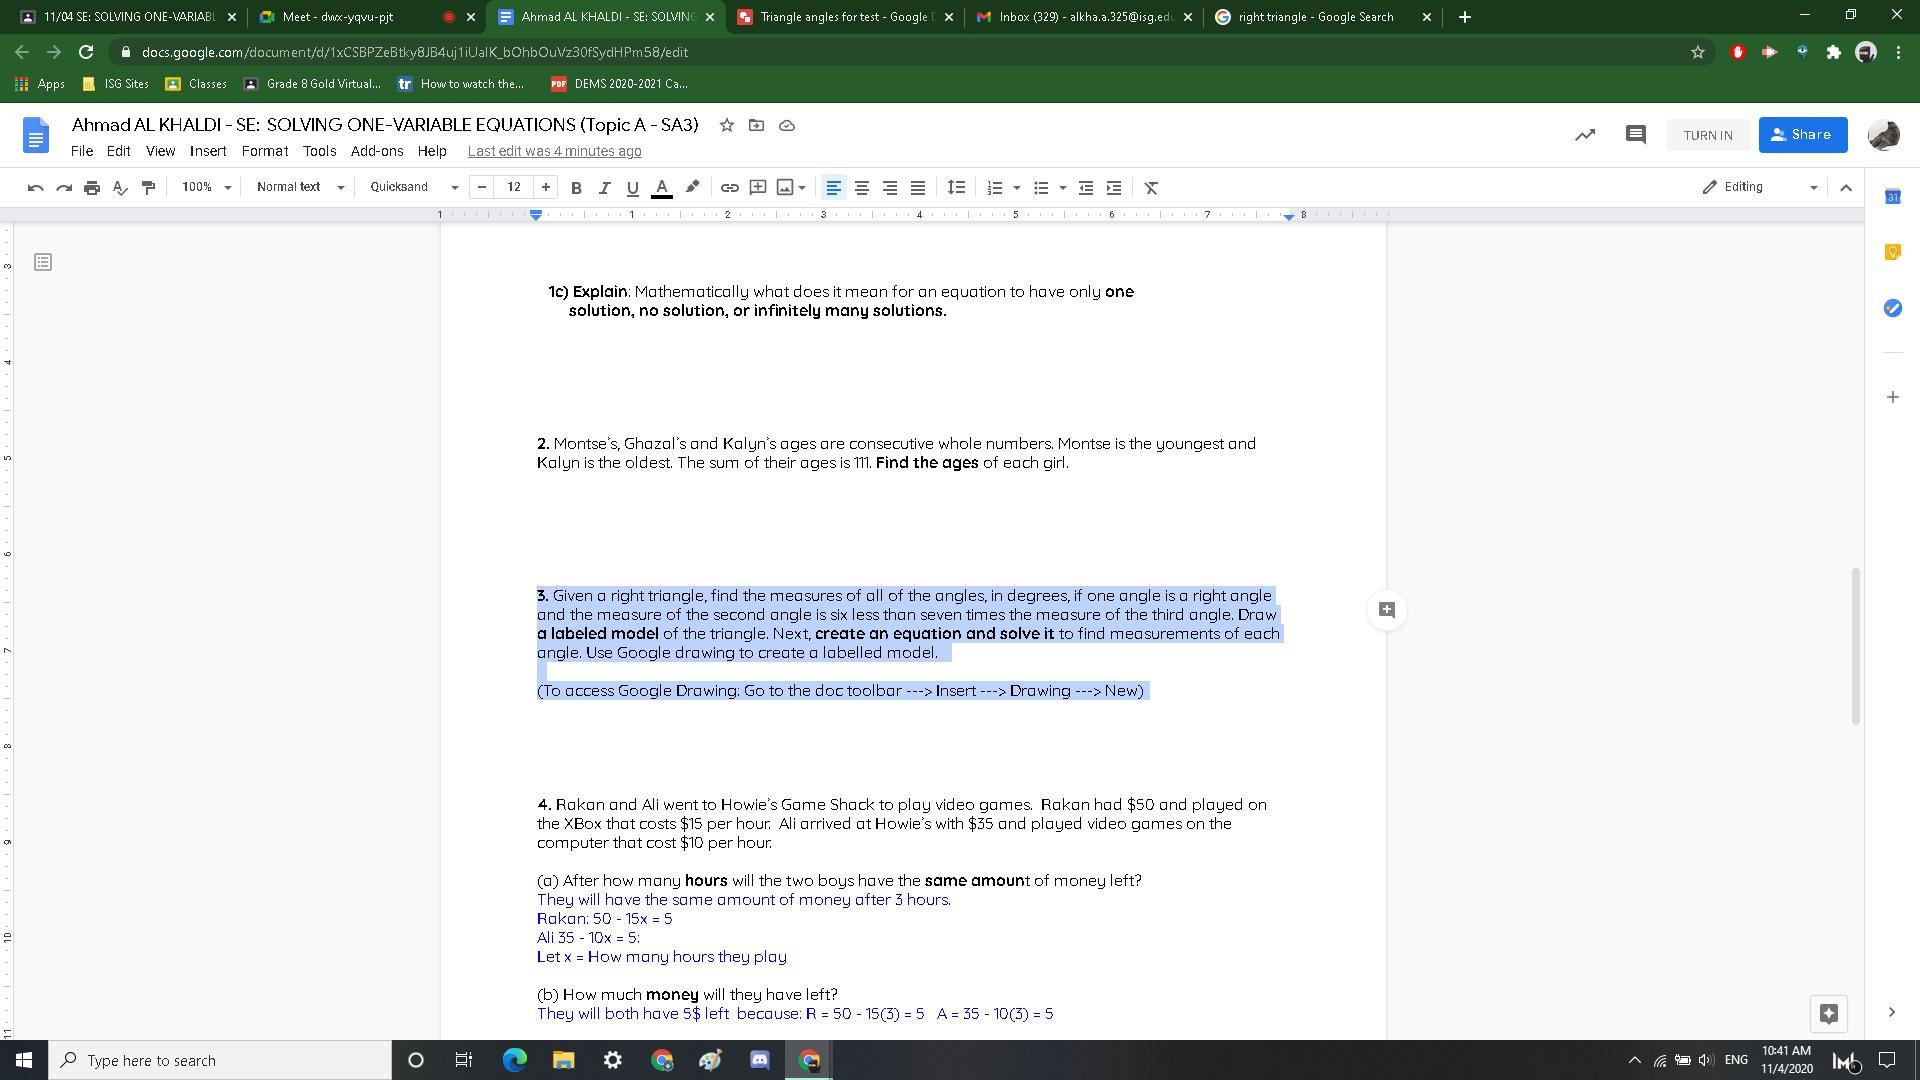
Task: Toggle italic formatting
Action: tap(604, 188)
